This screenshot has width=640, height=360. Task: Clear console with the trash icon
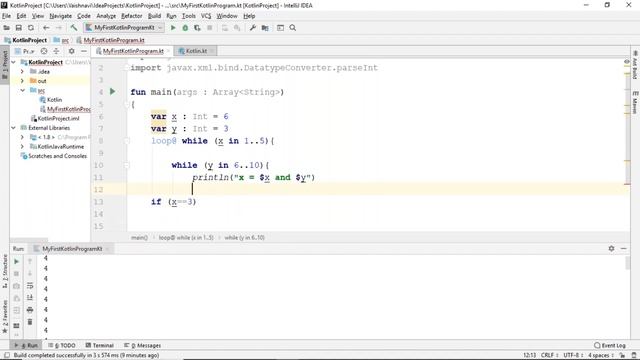tap(30, 322)
